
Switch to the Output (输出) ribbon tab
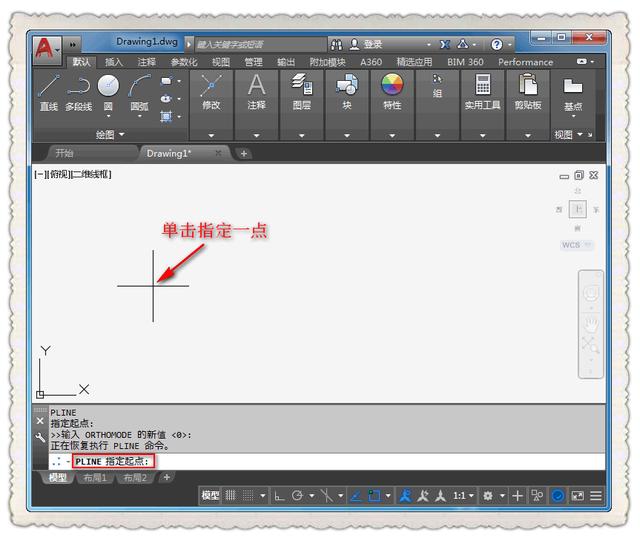pyautogui.click(x=286, y=62)
